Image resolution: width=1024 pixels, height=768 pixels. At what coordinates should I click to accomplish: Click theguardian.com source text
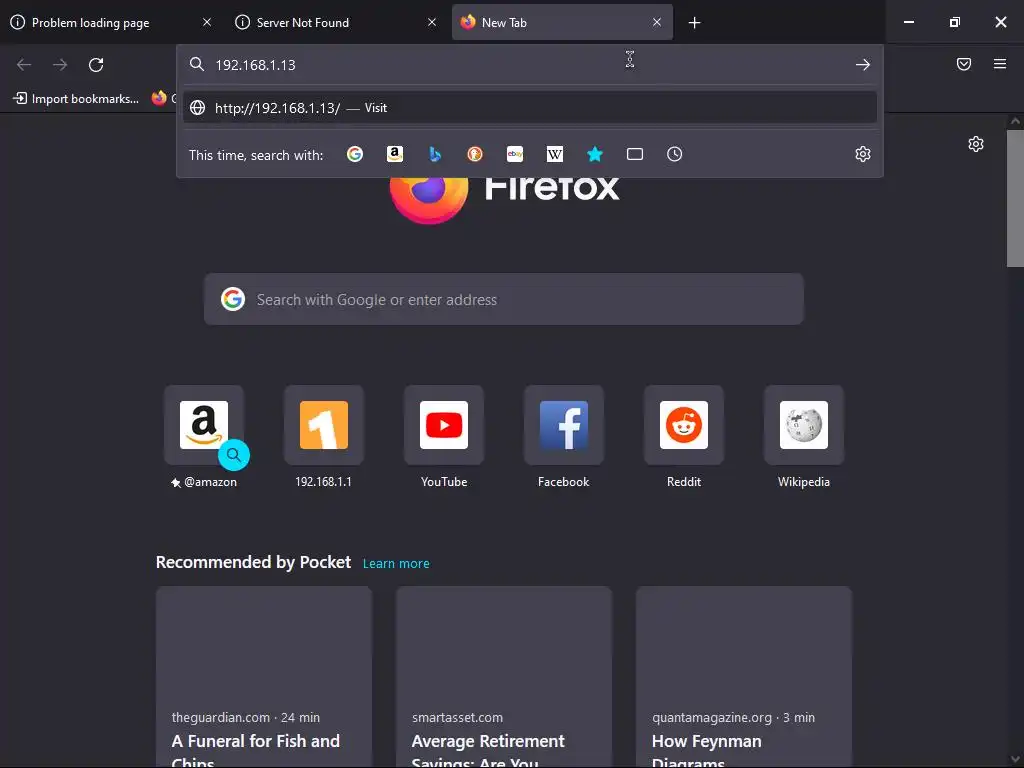click(x=221, y=717)
